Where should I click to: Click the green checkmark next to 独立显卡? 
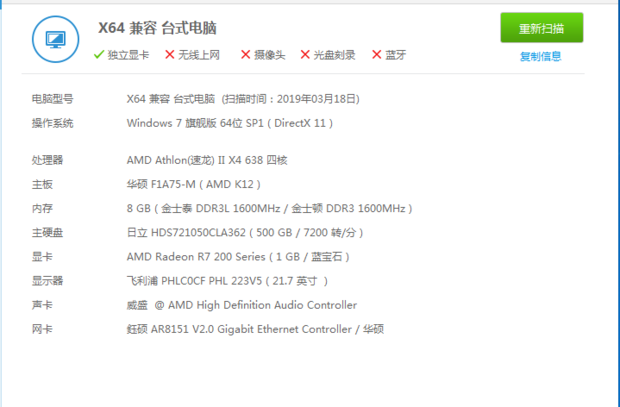pyautogui.click(x=99, y=55)
